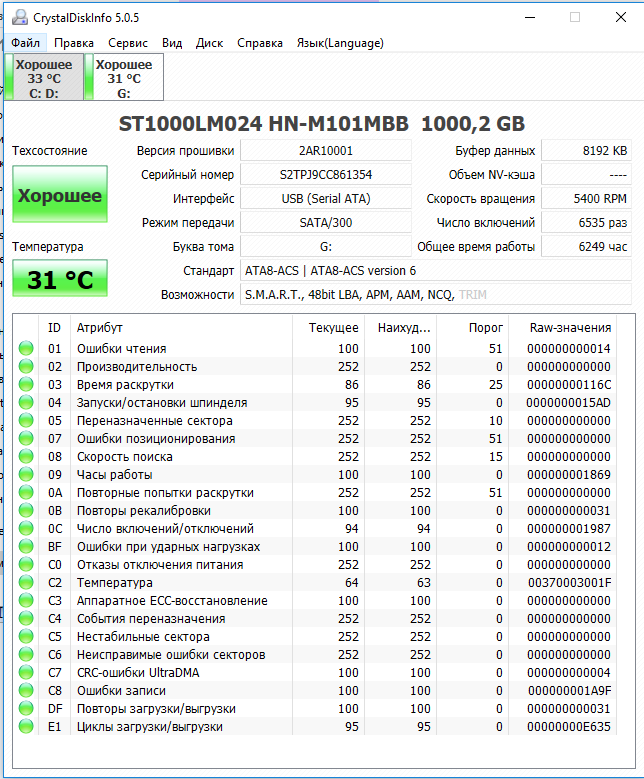Viewport: 644px width, 779px height.
Task: Click the features field with S.M.A.R.T. list
Action: [x=436, y=294]
